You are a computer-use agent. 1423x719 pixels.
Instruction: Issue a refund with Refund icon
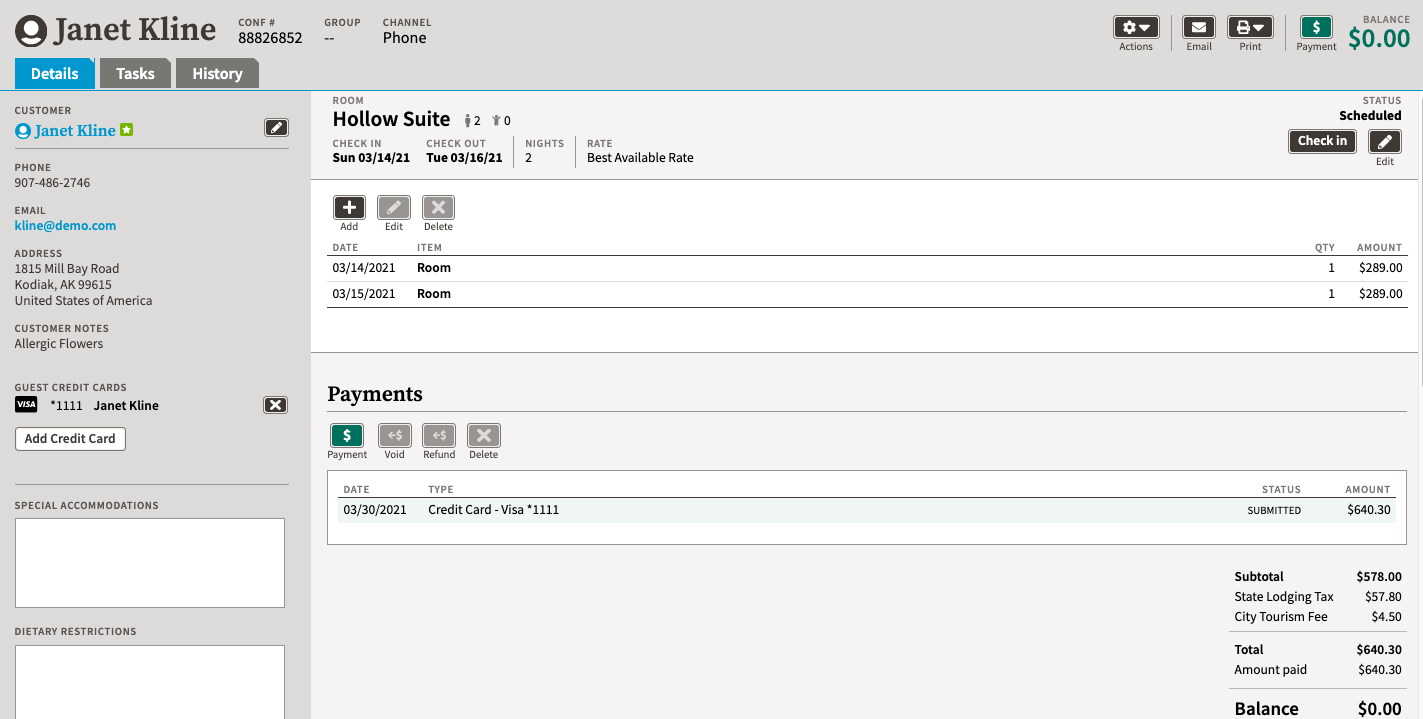(x=438, y=435)
